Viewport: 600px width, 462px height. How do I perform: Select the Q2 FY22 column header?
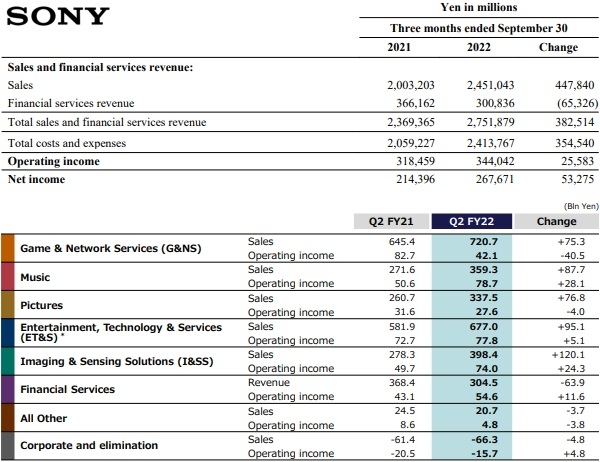[471, 221]
